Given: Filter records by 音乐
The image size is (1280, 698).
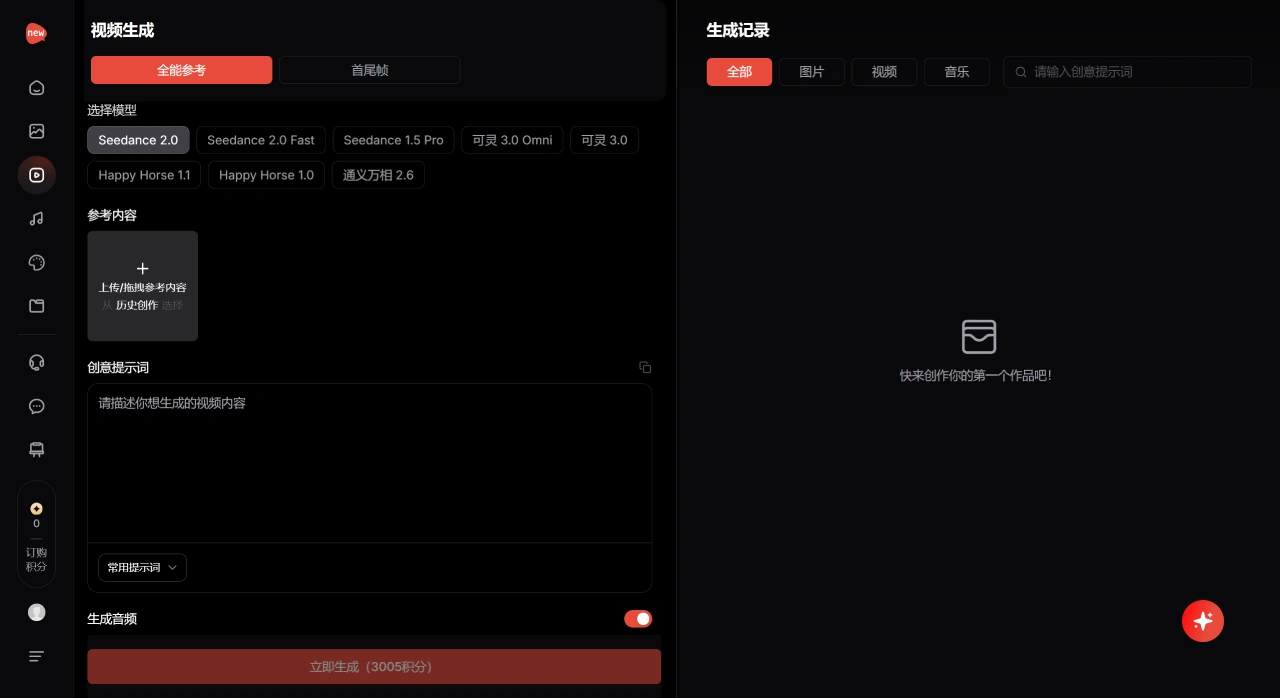Looking at the screenshot, I should pyautogui.click(x=957, y=72).
